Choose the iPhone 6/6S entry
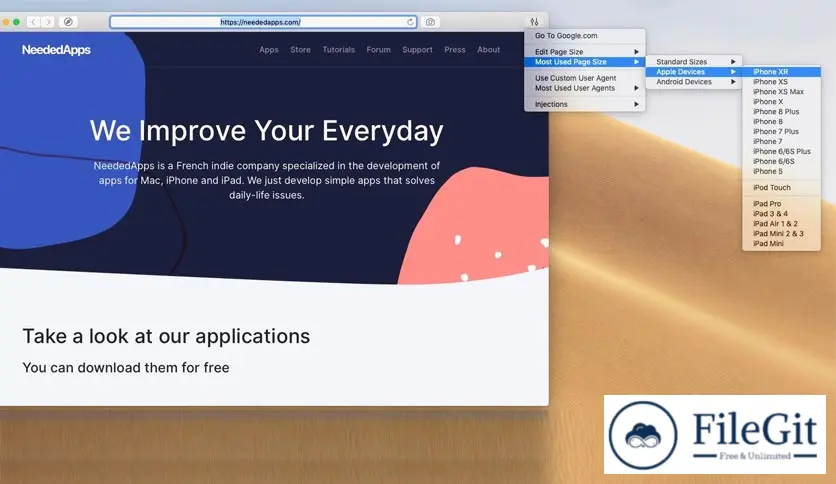Image resolution: width=836 pixels, height=484 pixels. point(782,161)
